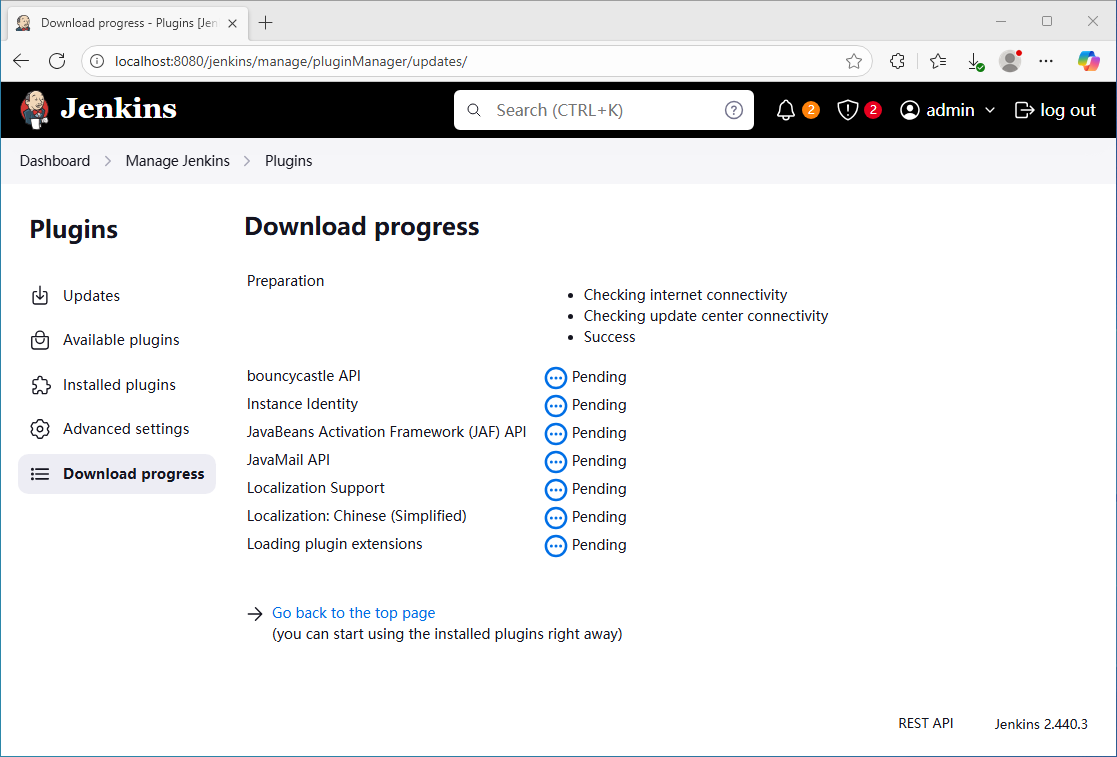Viewport: 1117px width, 757px height.
Task: Click the Instance Identity plugin name
Action: pyautogui.click(x=302, y=404)
